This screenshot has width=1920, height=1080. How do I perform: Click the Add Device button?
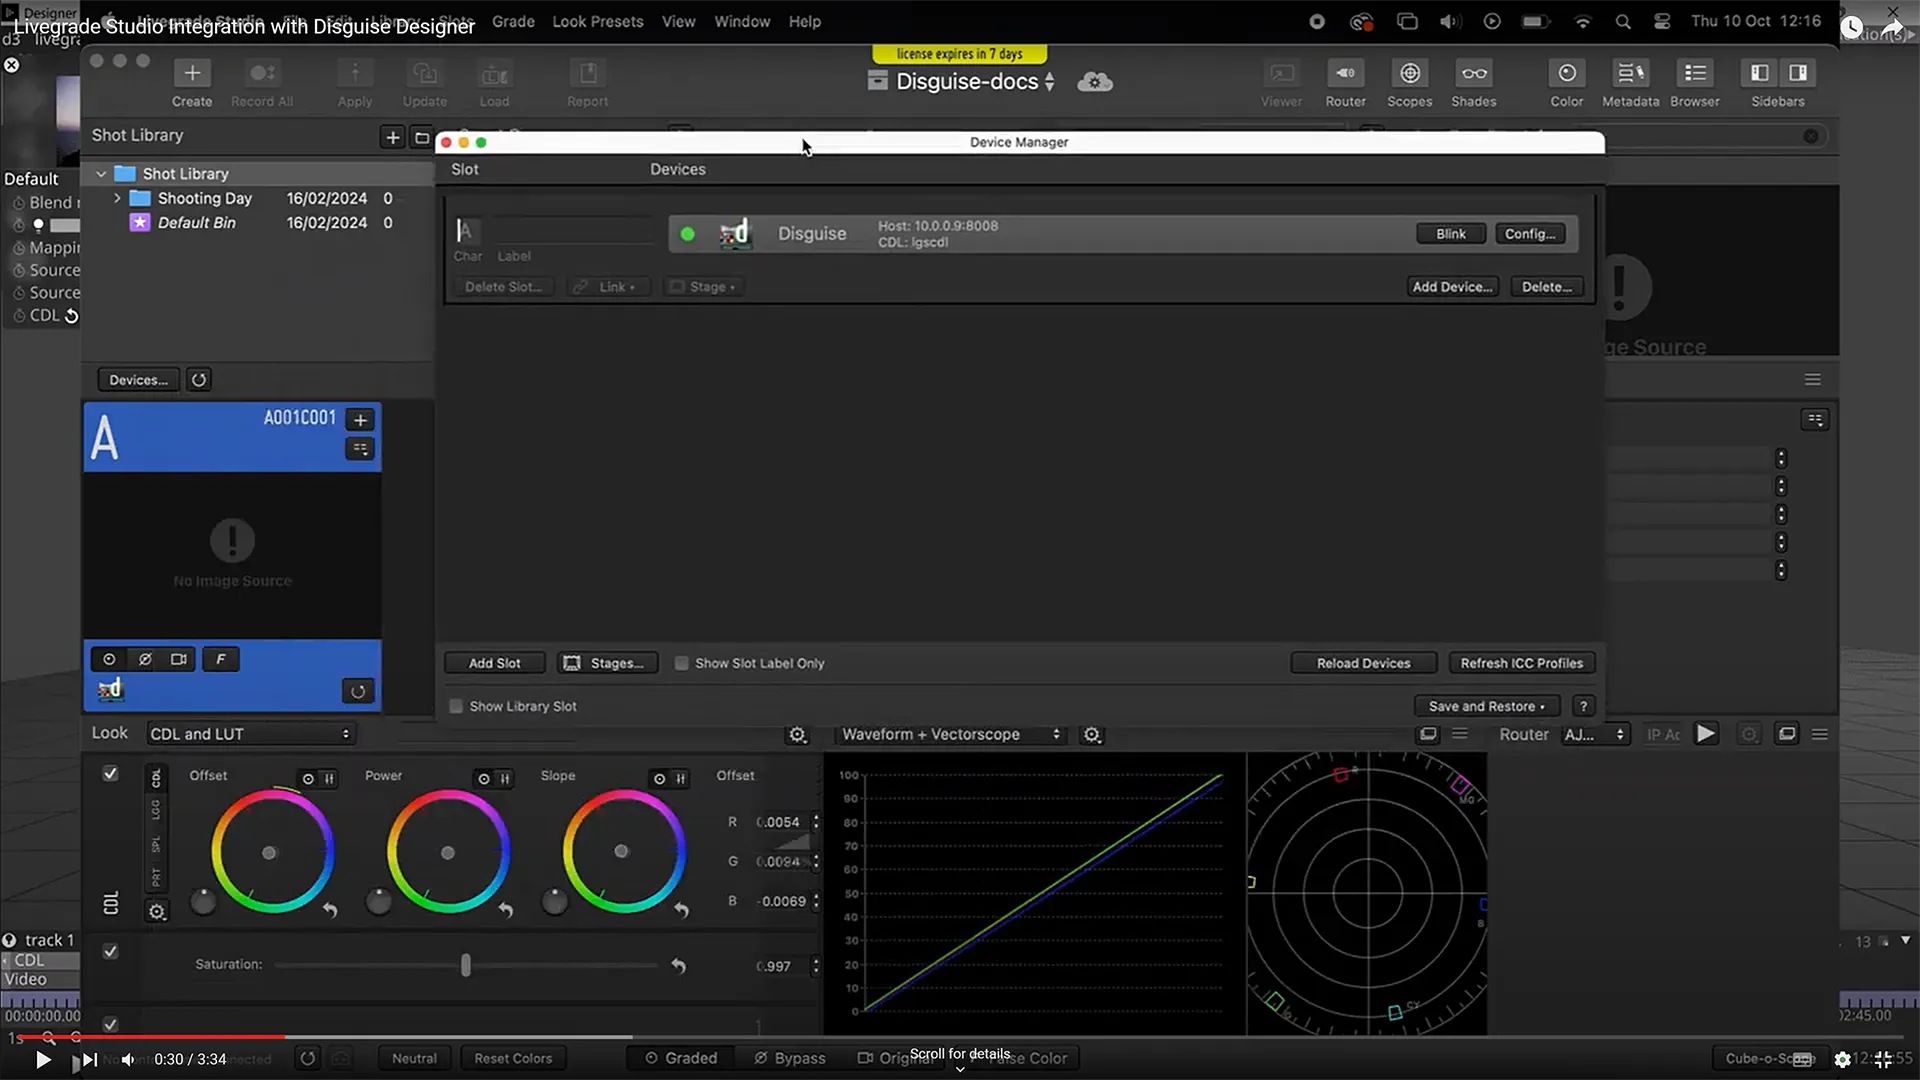(x=1452, y=287)
